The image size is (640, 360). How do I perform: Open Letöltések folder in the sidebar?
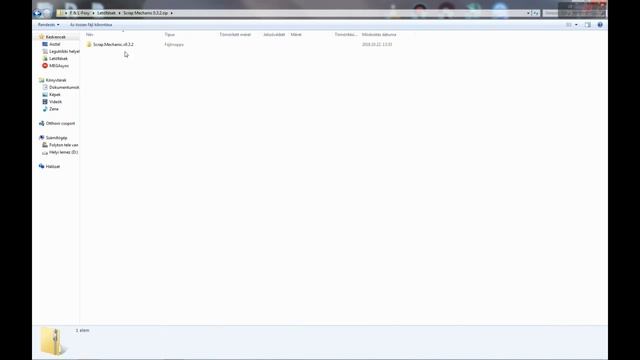pos(58,58)
